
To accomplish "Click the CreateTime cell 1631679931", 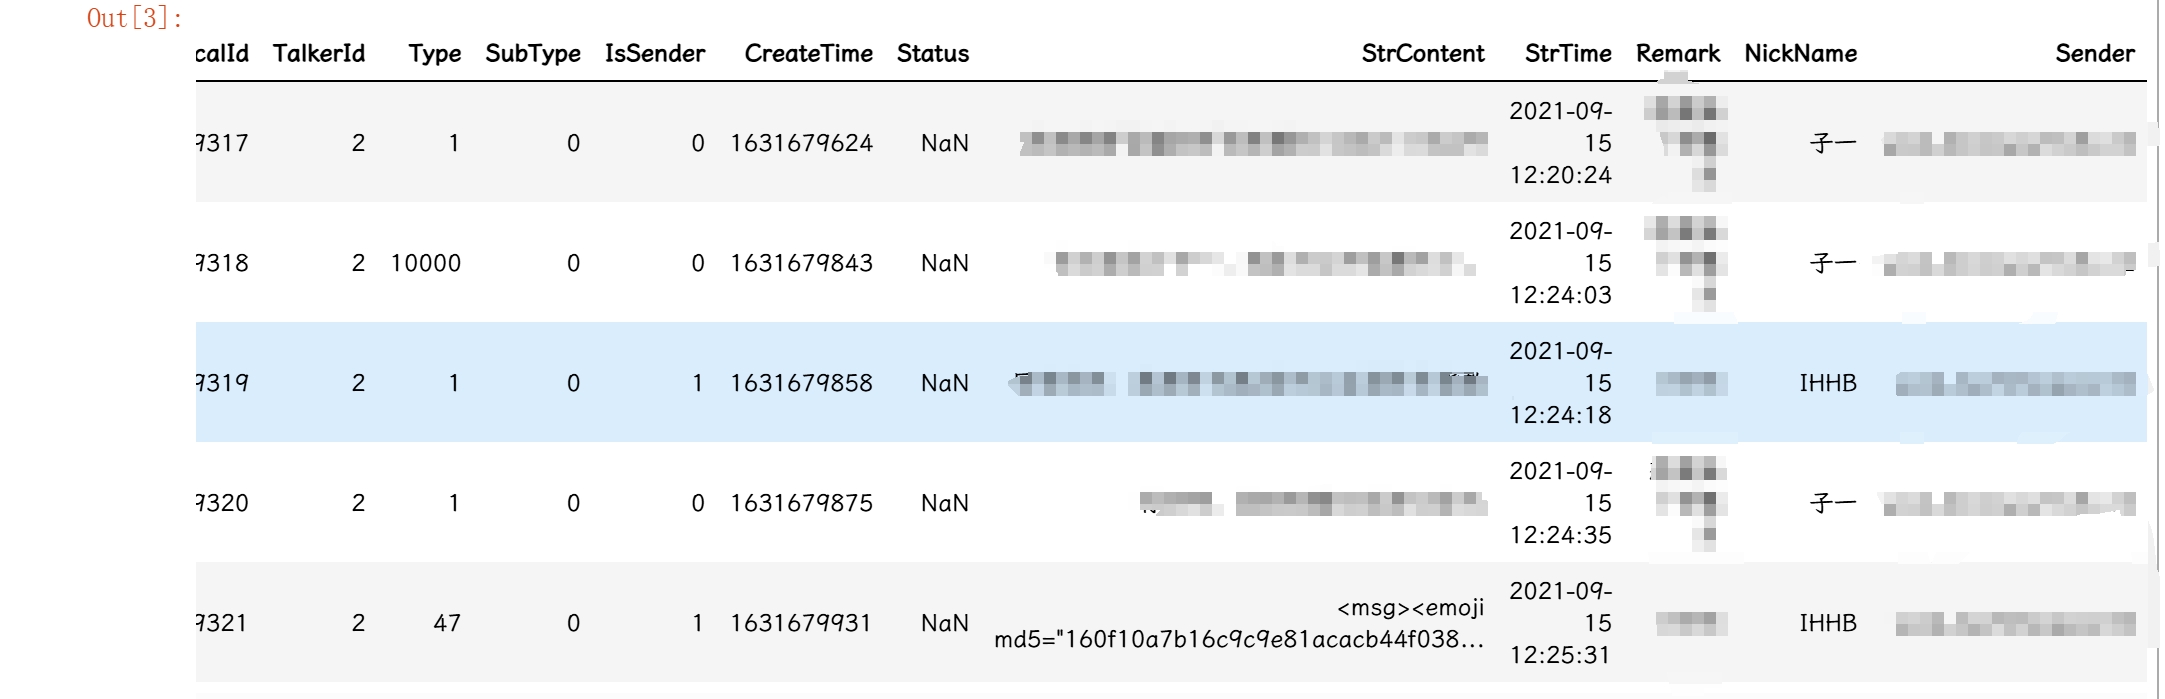I will [801, 623].
